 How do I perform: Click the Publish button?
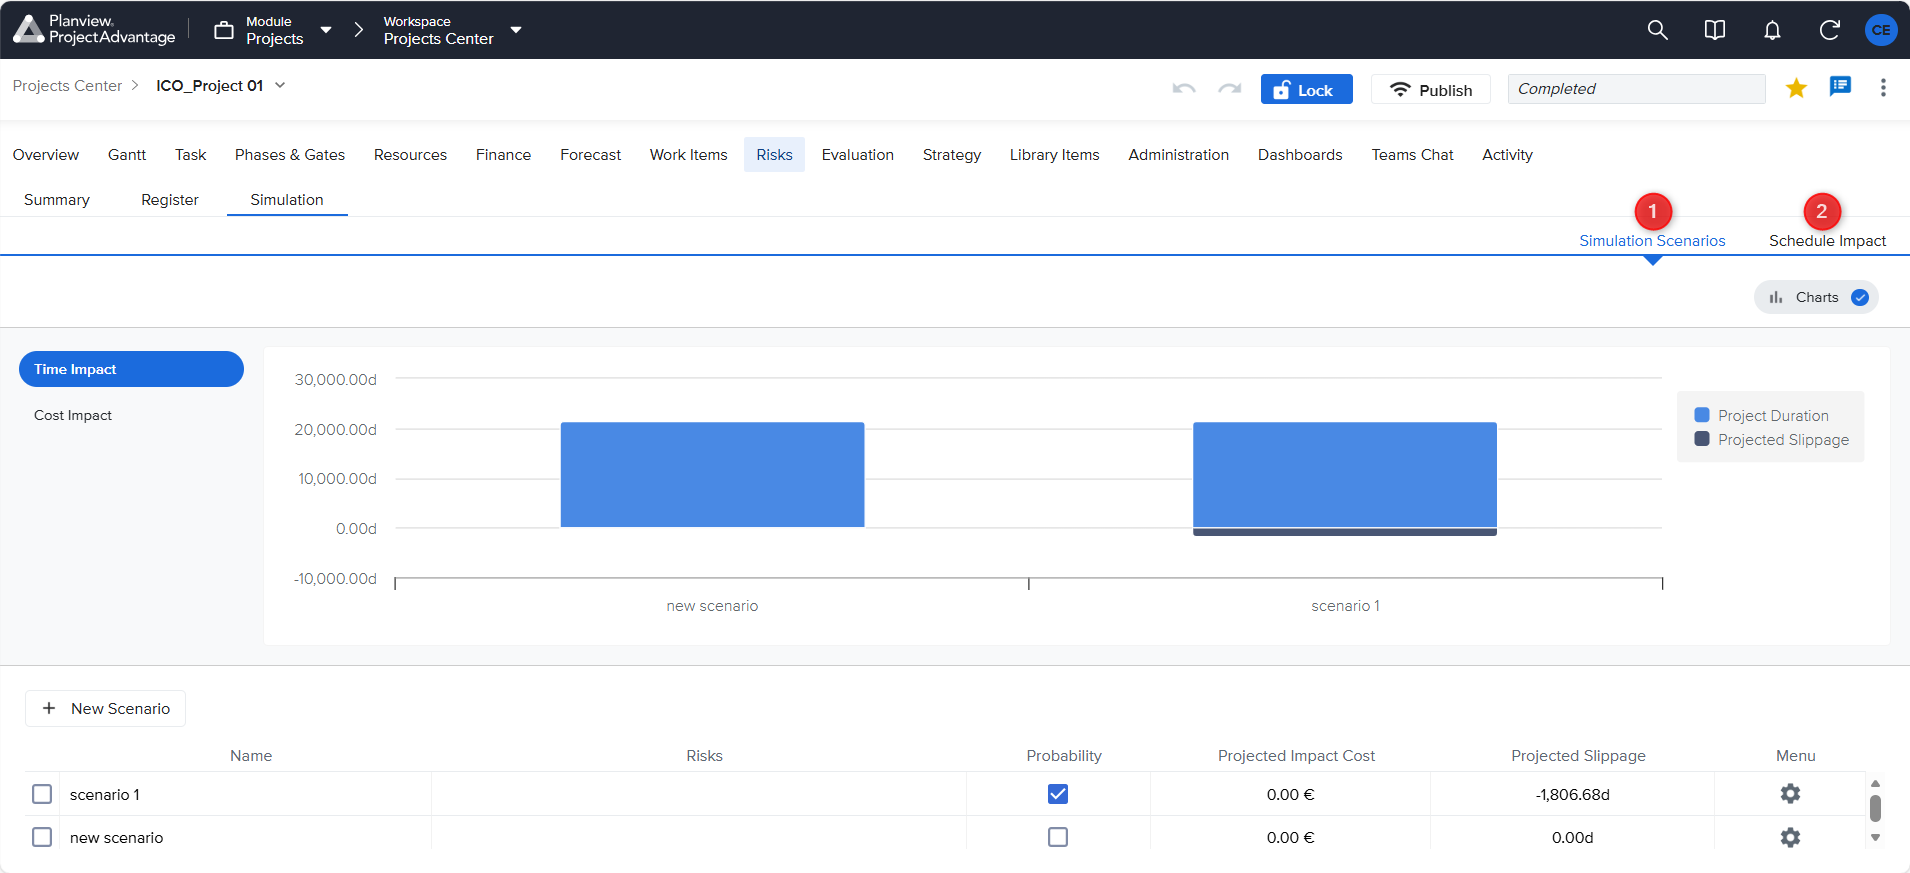pos(1430,90)
